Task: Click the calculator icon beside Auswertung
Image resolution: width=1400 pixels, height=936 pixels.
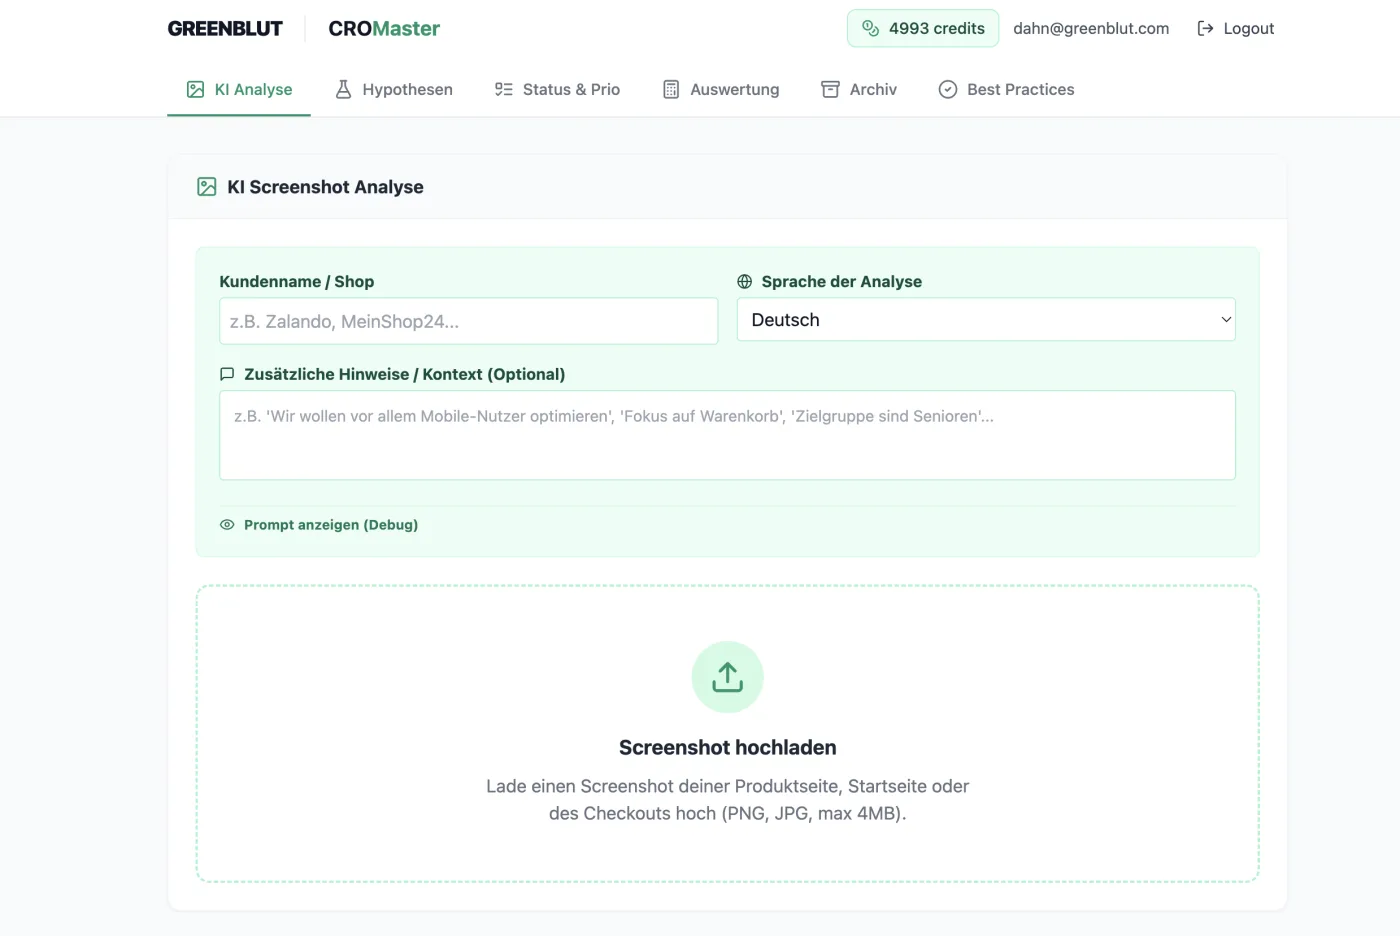Action: click(x=671, y=89)
